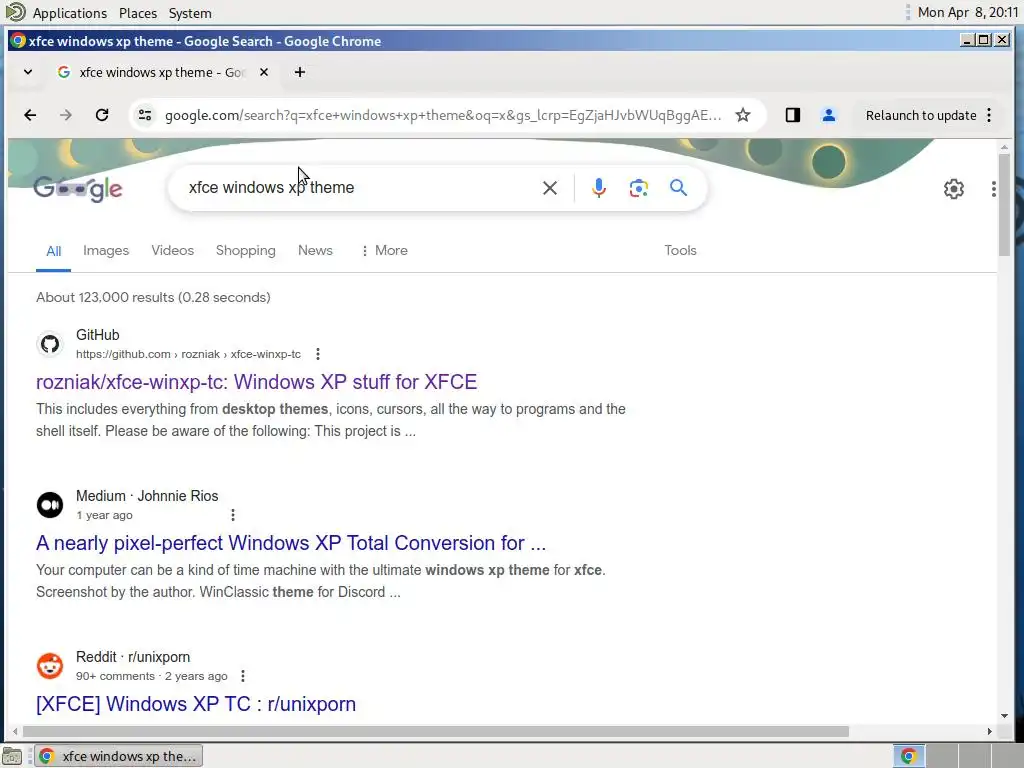The height and width of the screenshot is (768, 1024).
Task: Click the scroll down arrow
Action: [x=1004, y=716]
